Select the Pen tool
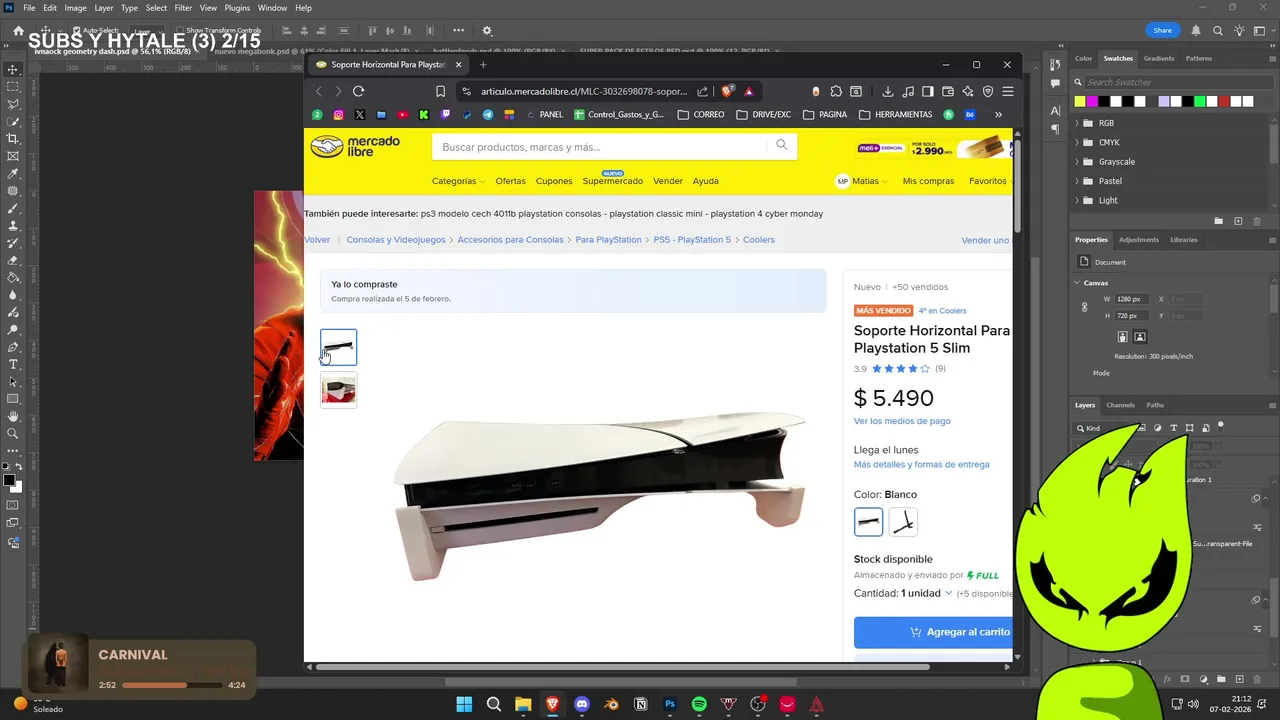Viewport: 1280px width, 720px height. (13, 347)
